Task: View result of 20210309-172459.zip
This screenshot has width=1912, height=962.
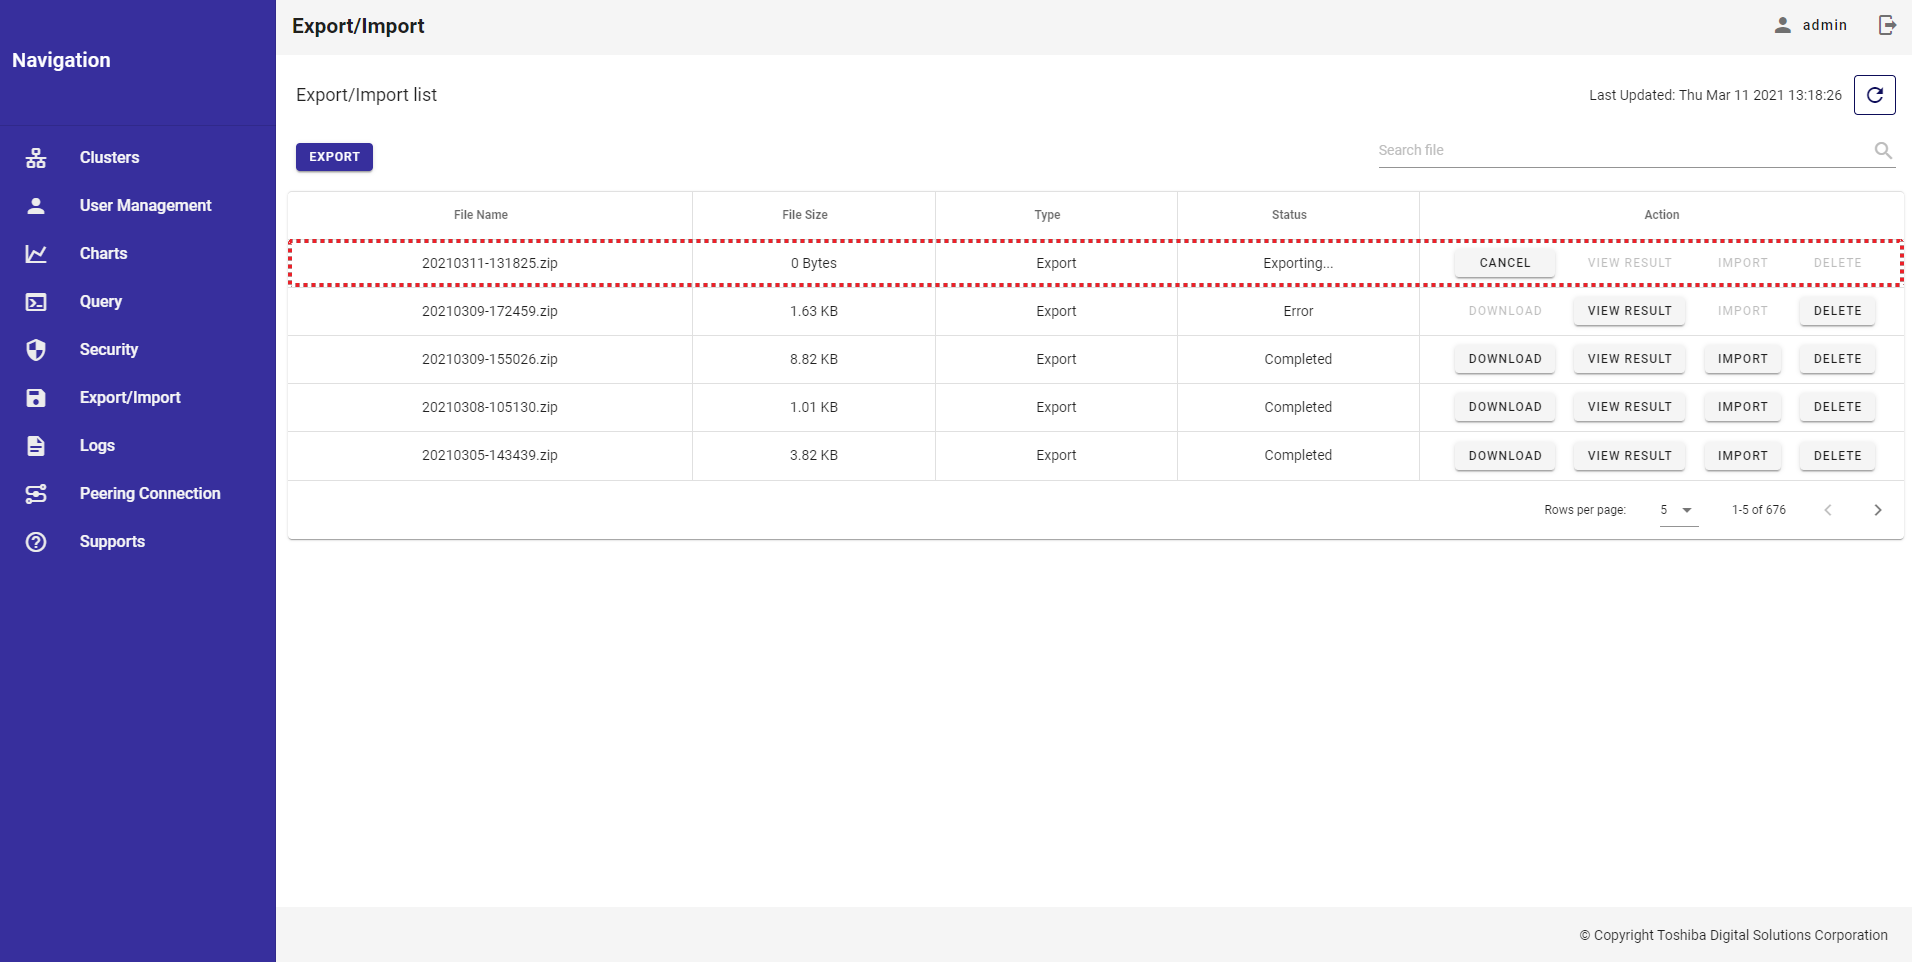Action: (x=1629, y=311)
